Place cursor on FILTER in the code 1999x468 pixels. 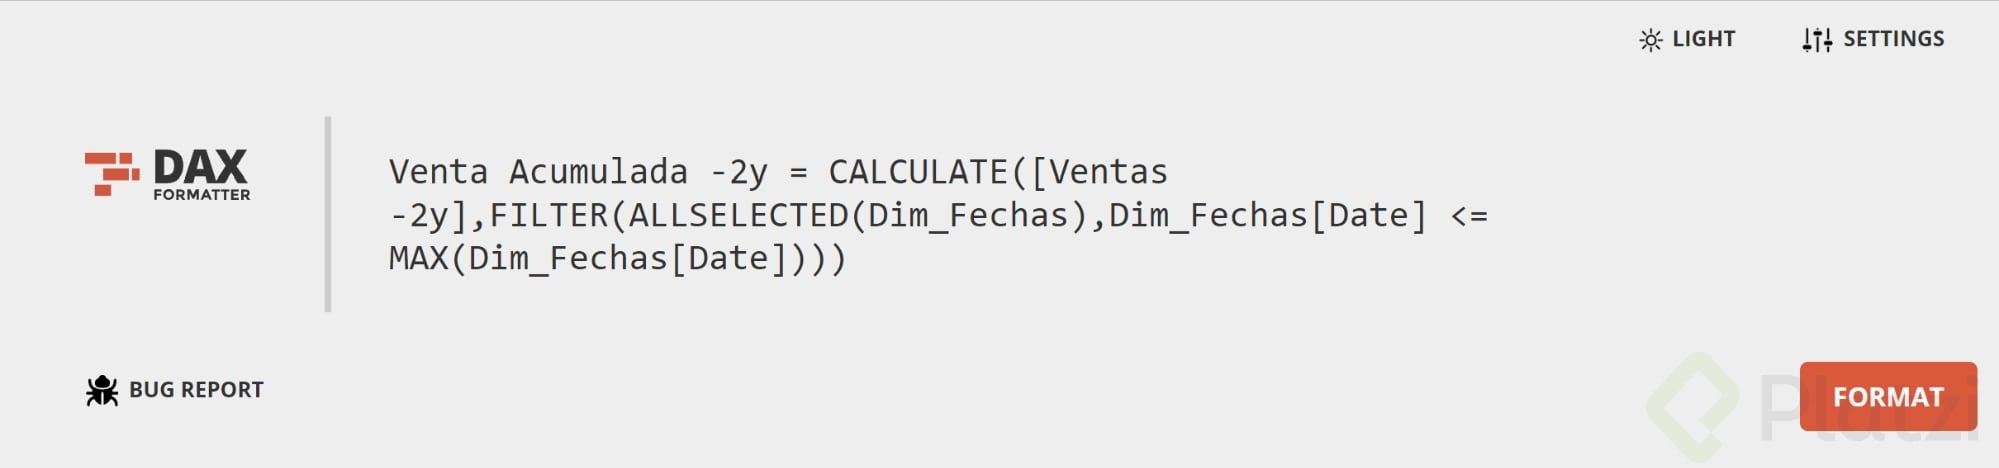(548, 216)
